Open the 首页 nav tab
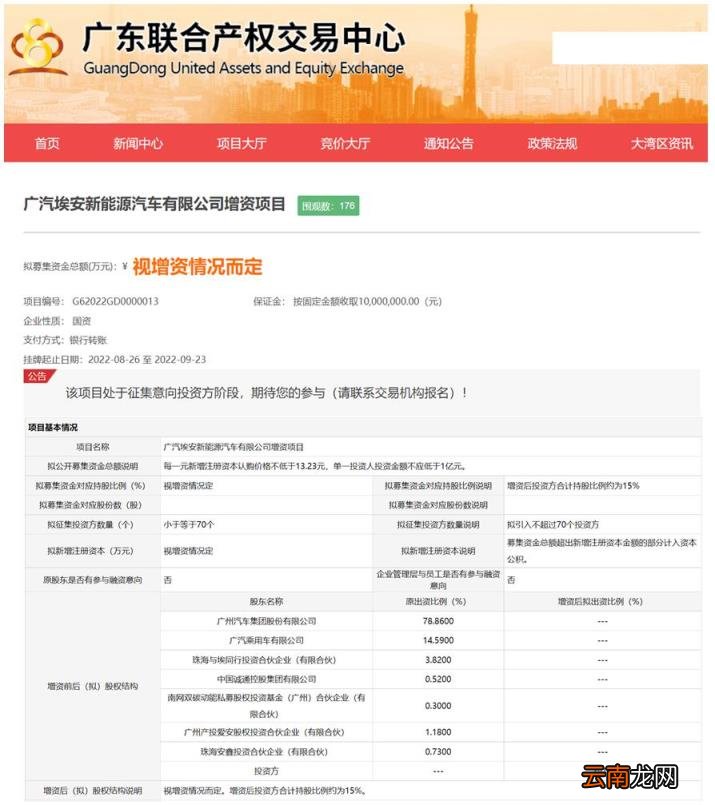This screenshot has height=805, width=715. pyautogui.click(x=47, y=143)
